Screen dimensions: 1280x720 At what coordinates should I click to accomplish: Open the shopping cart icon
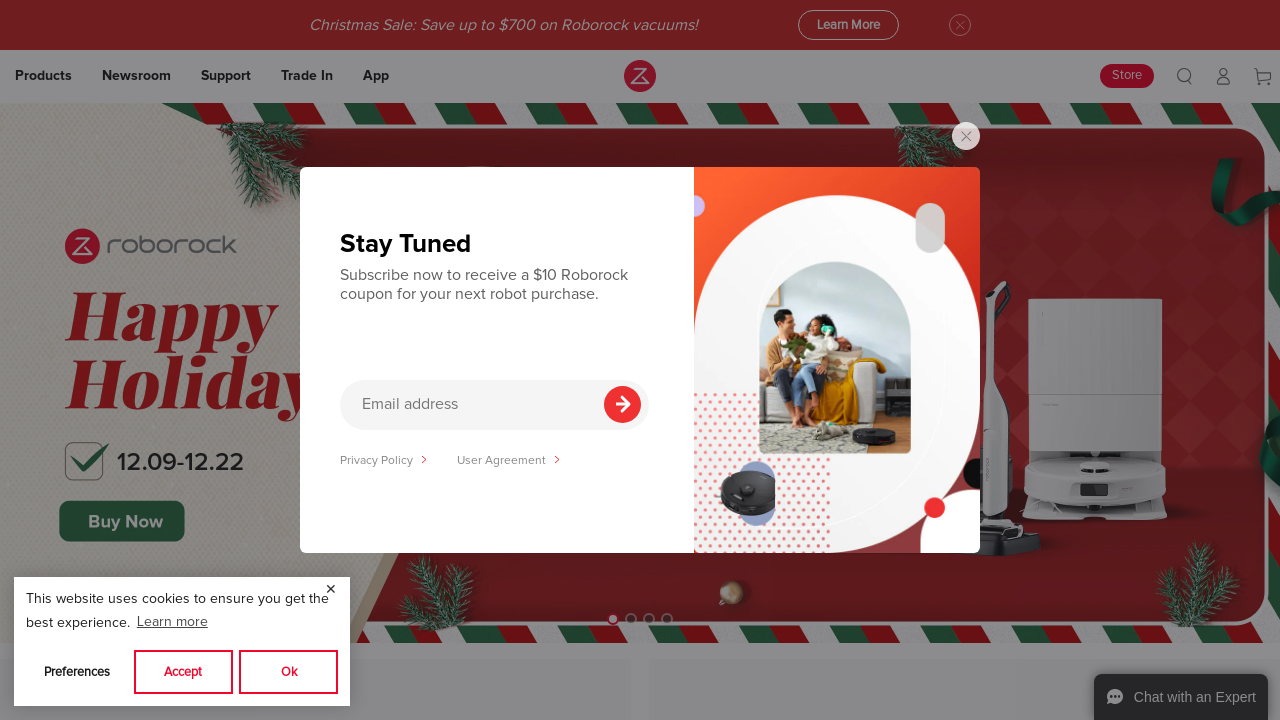[x=1263, y=76]
